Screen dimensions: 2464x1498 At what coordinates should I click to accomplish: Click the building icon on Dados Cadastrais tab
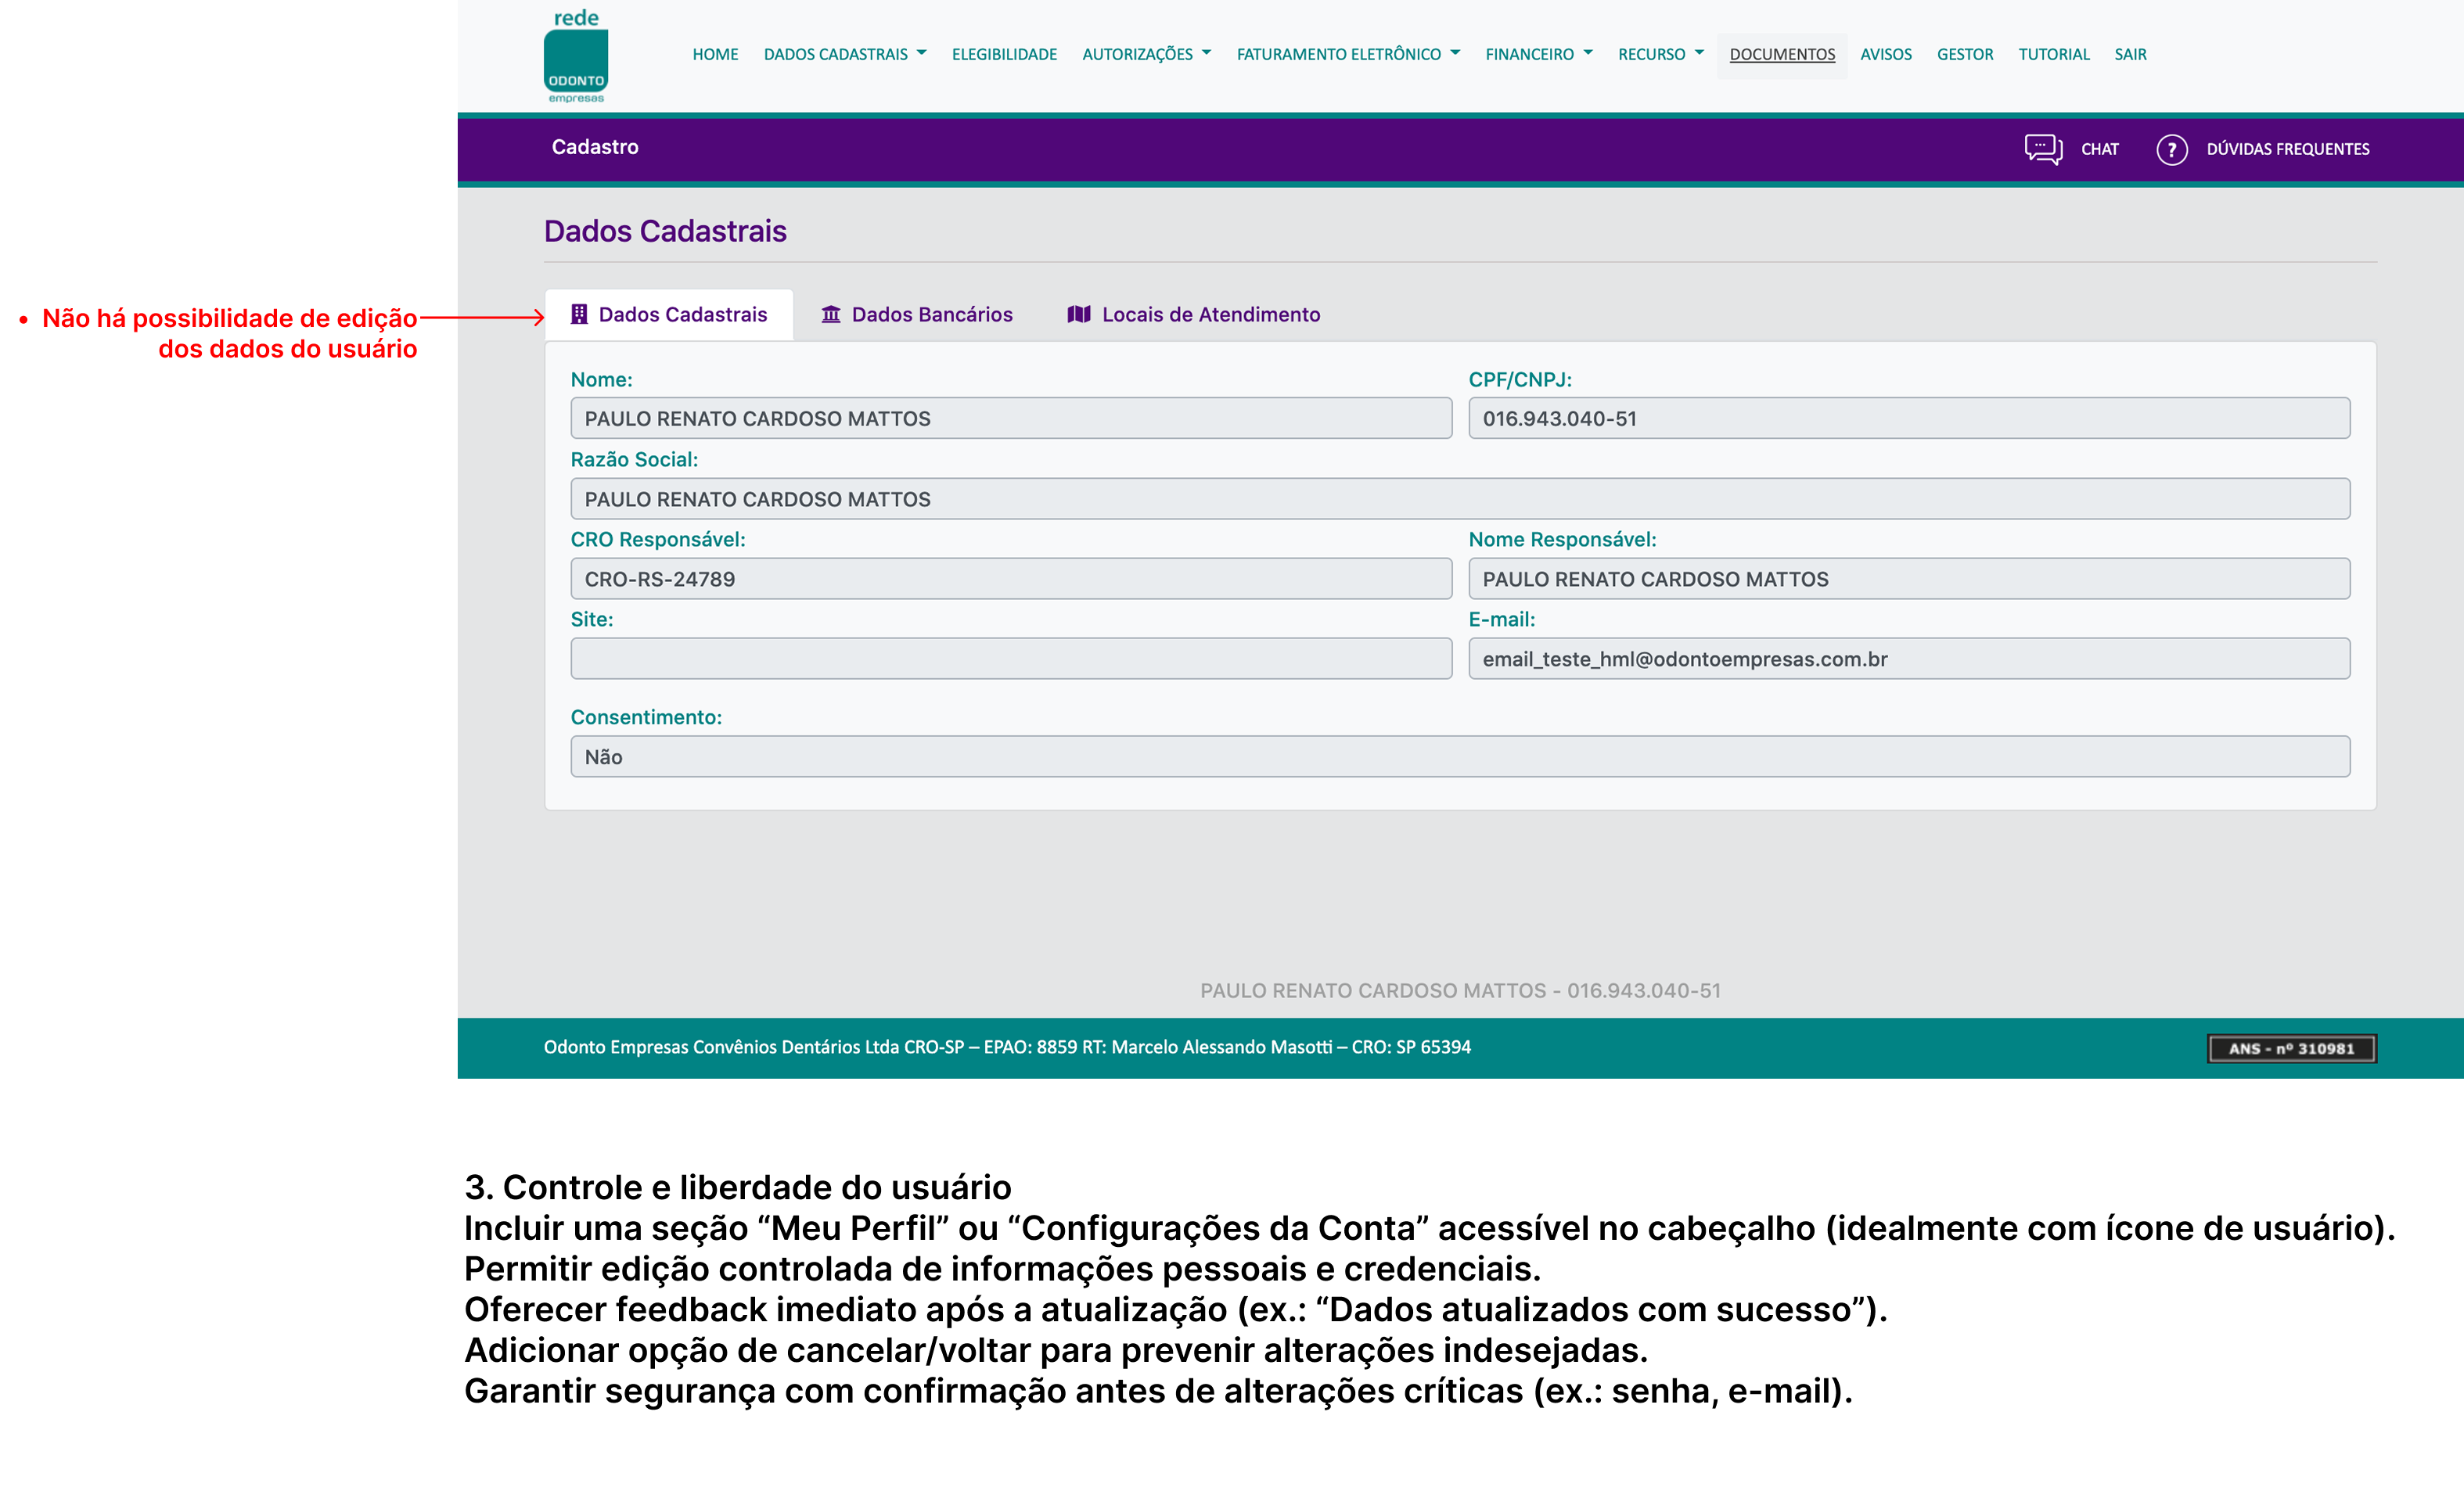tap(579, 314)
